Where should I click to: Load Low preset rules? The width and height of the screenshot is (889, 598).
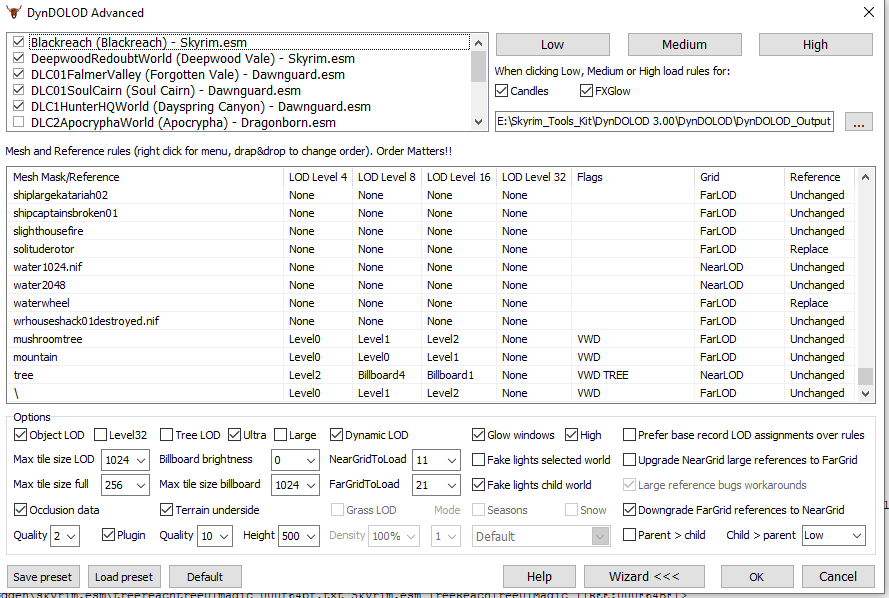[552, 45]
